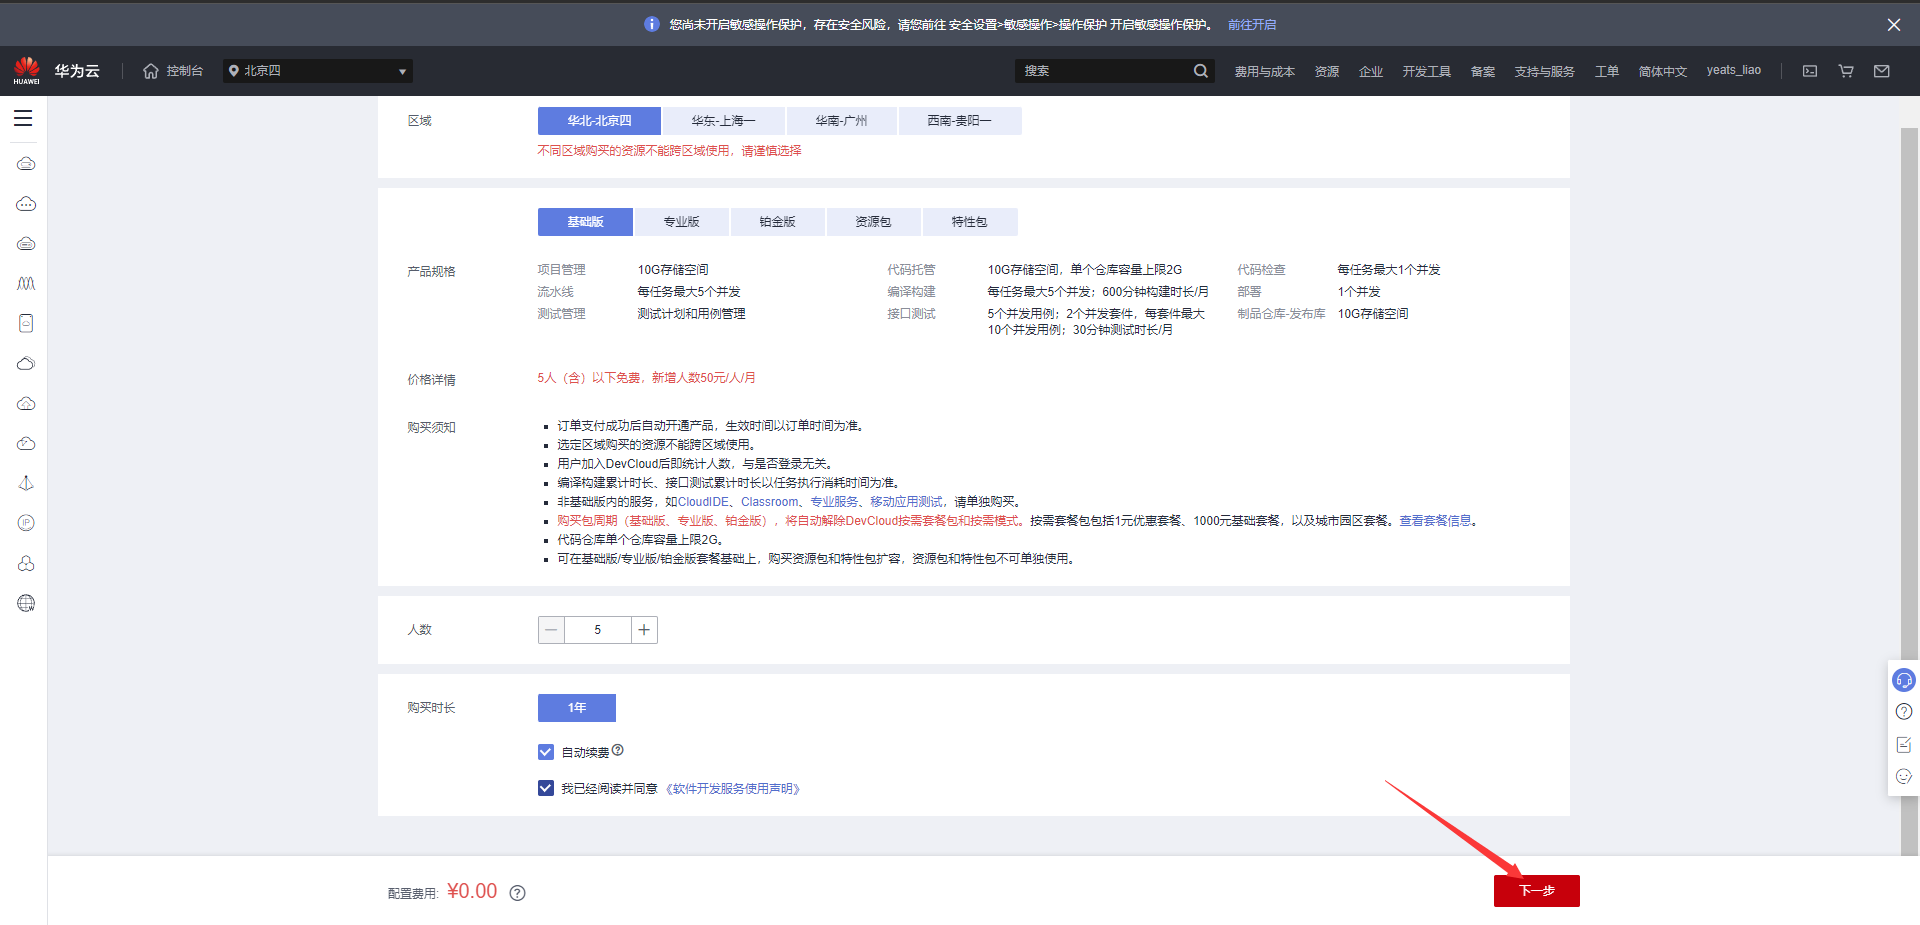The image size is (1920, 925).
Task: Click the IP circle sidebar icon
Action: tap(26, 523)
